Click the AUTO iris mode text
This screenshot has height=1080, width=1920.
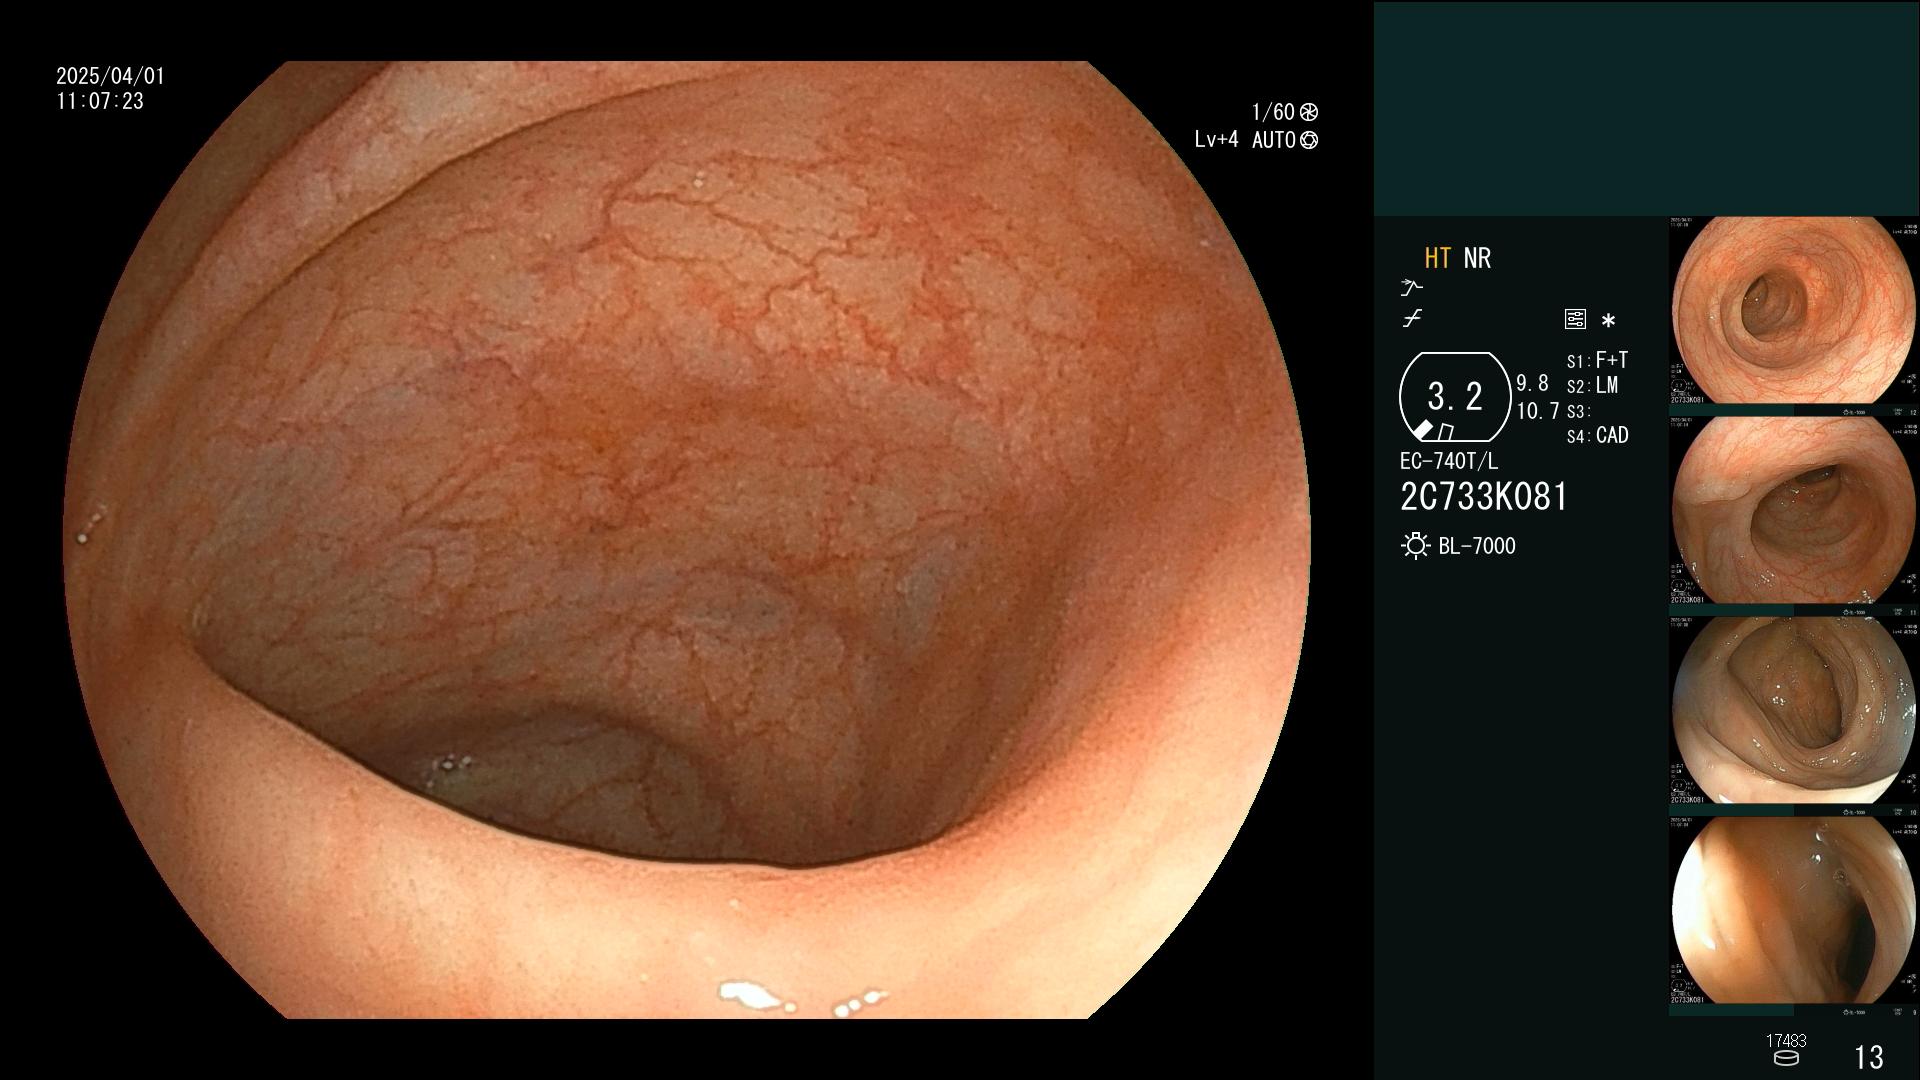(1273, 140)
